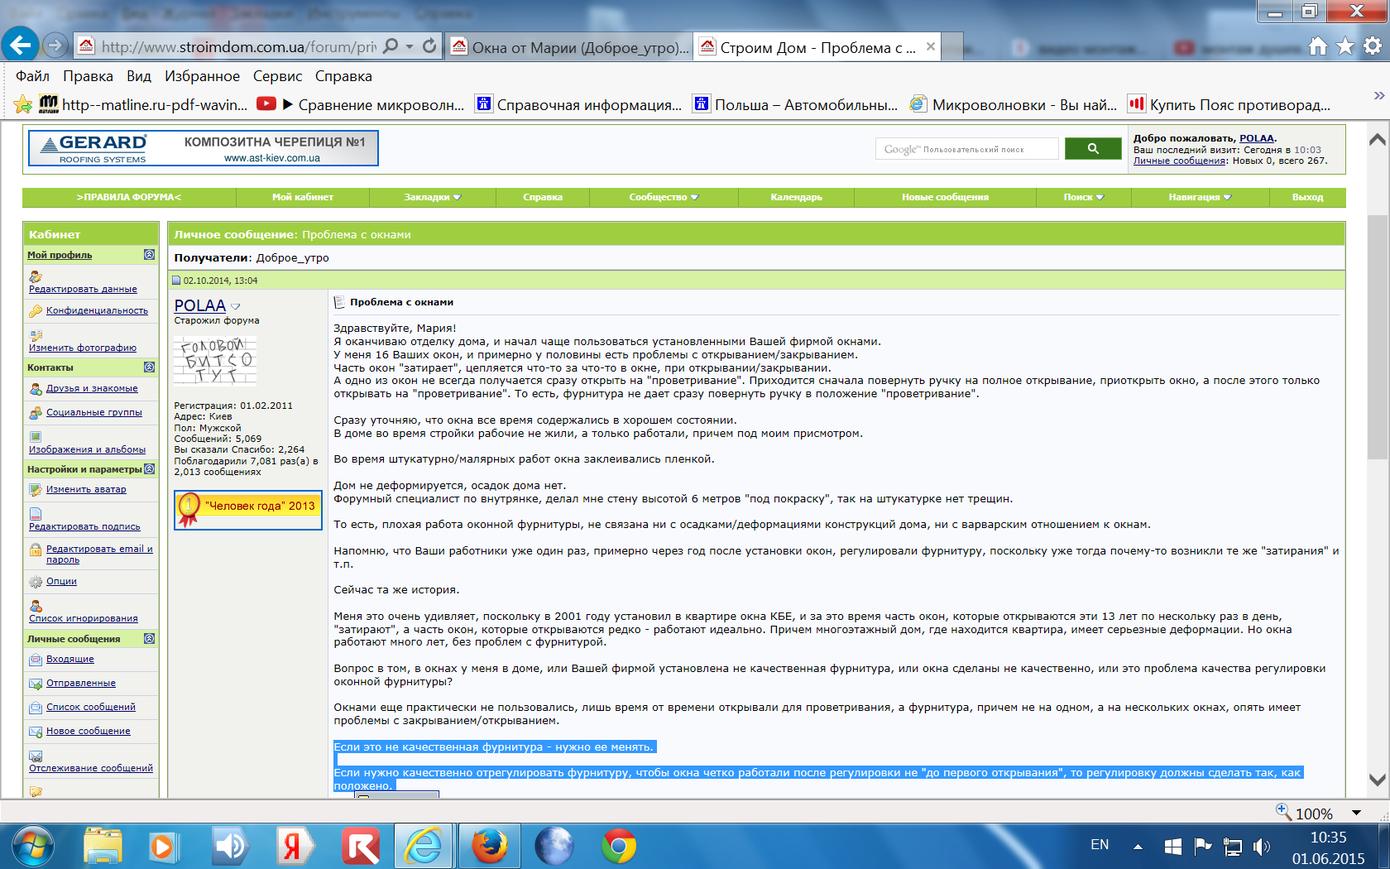Collapse the Настройки и параметры section
Viewport: 1390px width, 869px height.
tap(149, 469)
